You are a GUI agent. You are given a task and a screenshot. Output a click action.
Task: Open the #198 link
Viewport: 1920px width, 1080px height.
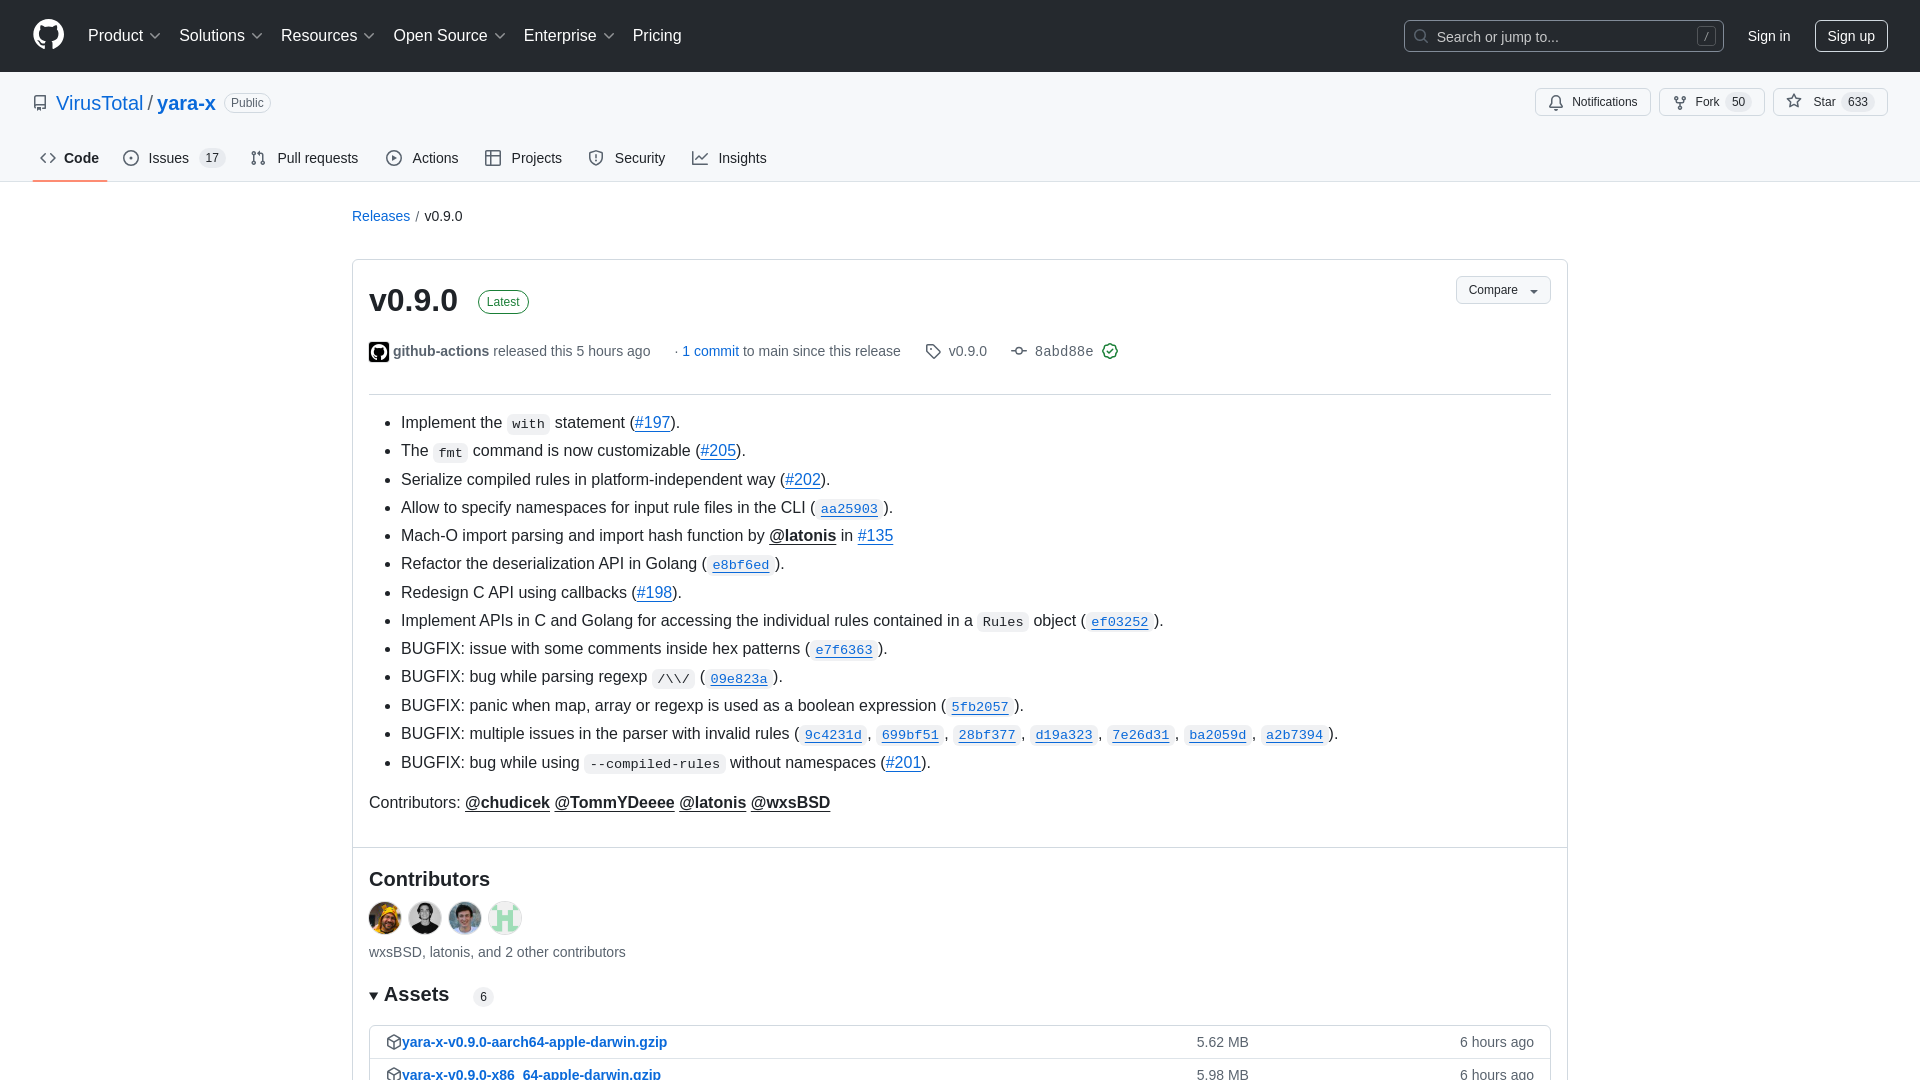(x=655, y=593)
